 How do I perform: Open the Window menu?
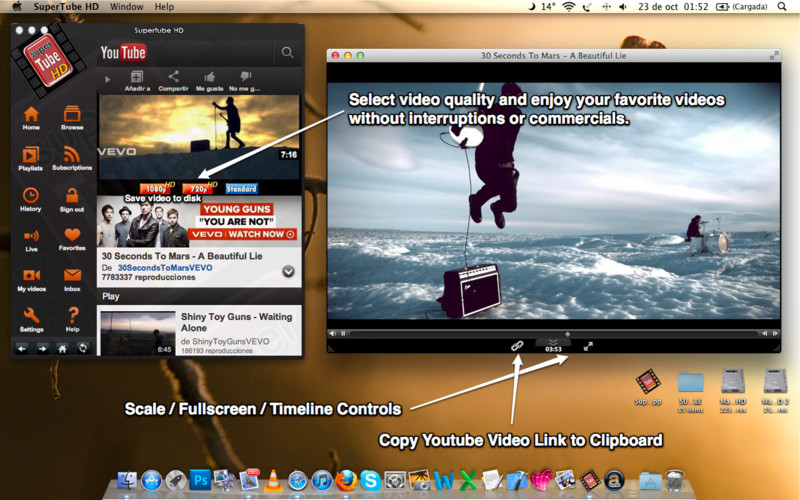point(127,7)
